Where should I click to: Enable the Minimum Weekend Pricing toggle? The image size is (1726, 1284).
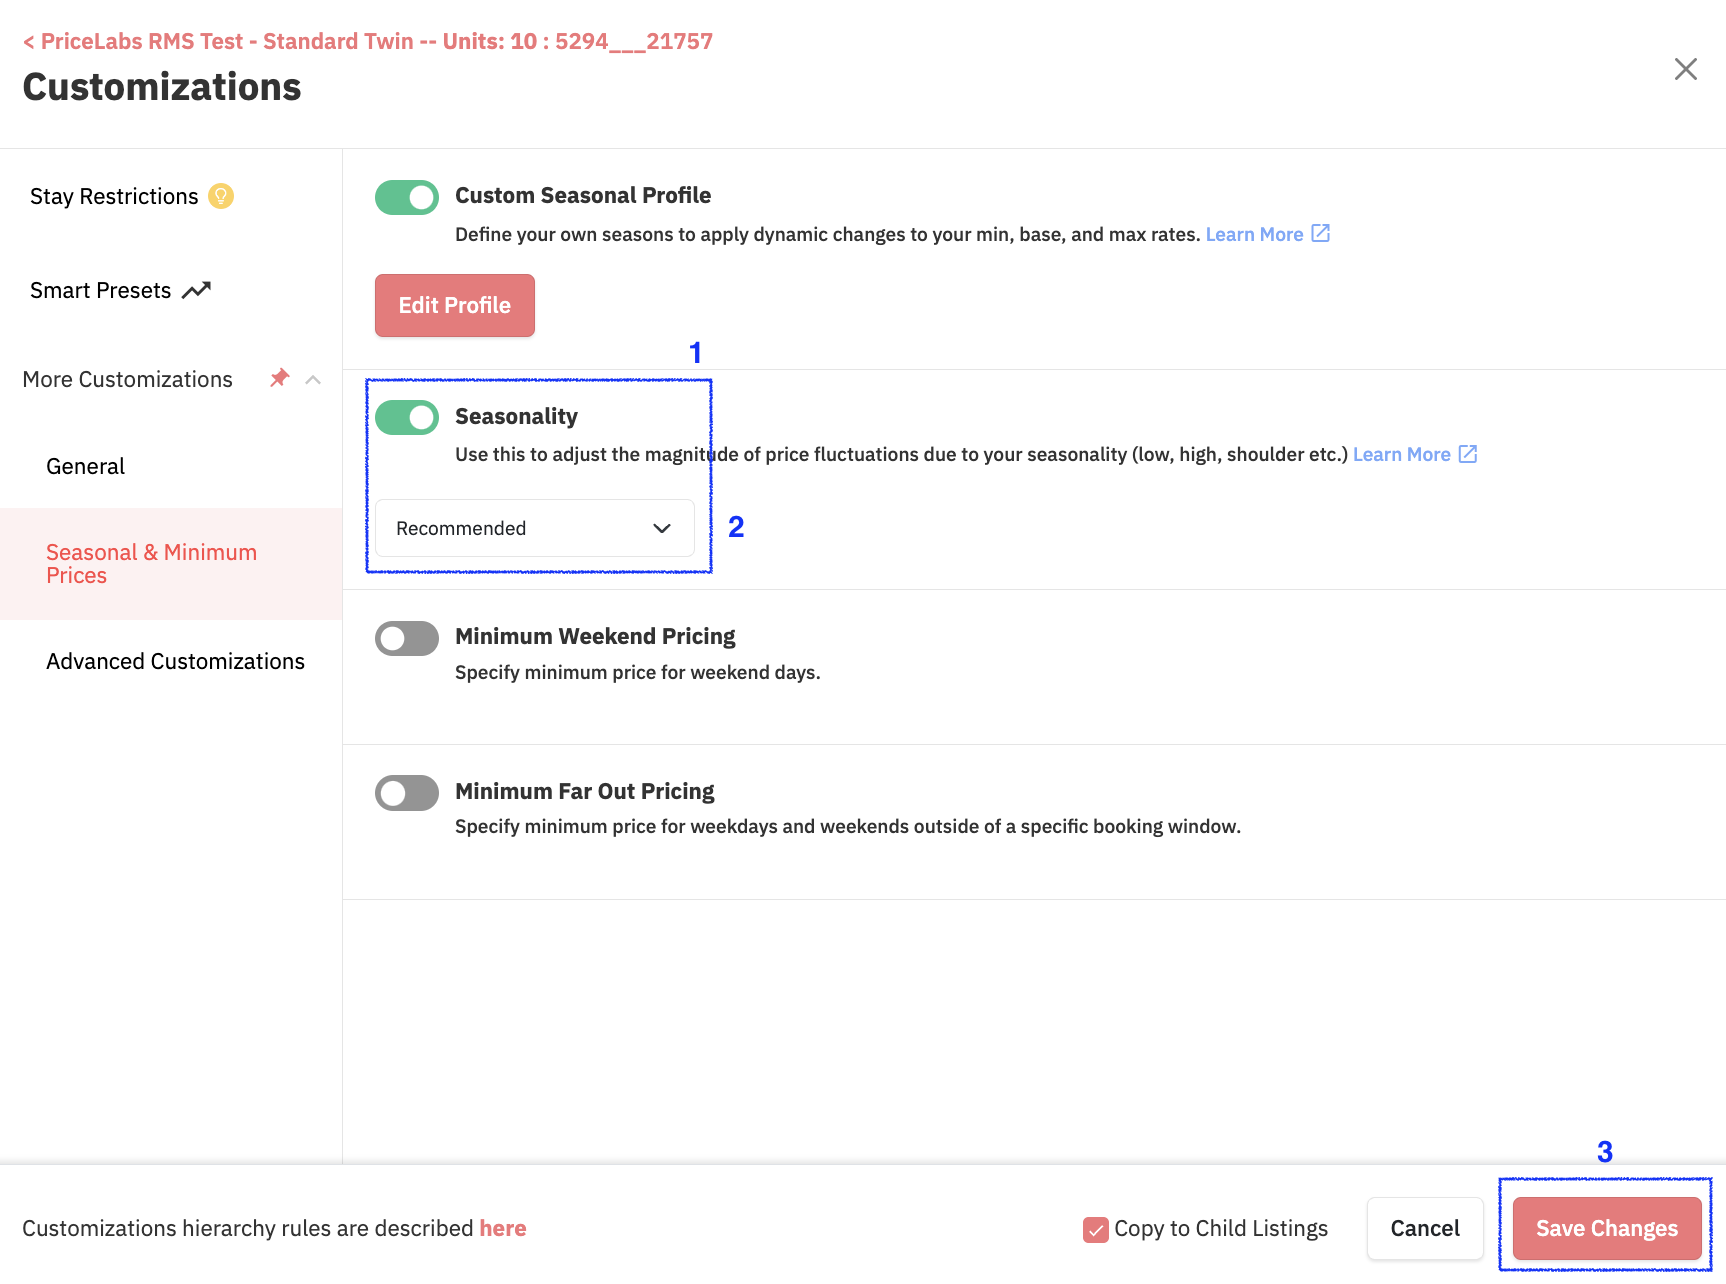tap(407, 638)
